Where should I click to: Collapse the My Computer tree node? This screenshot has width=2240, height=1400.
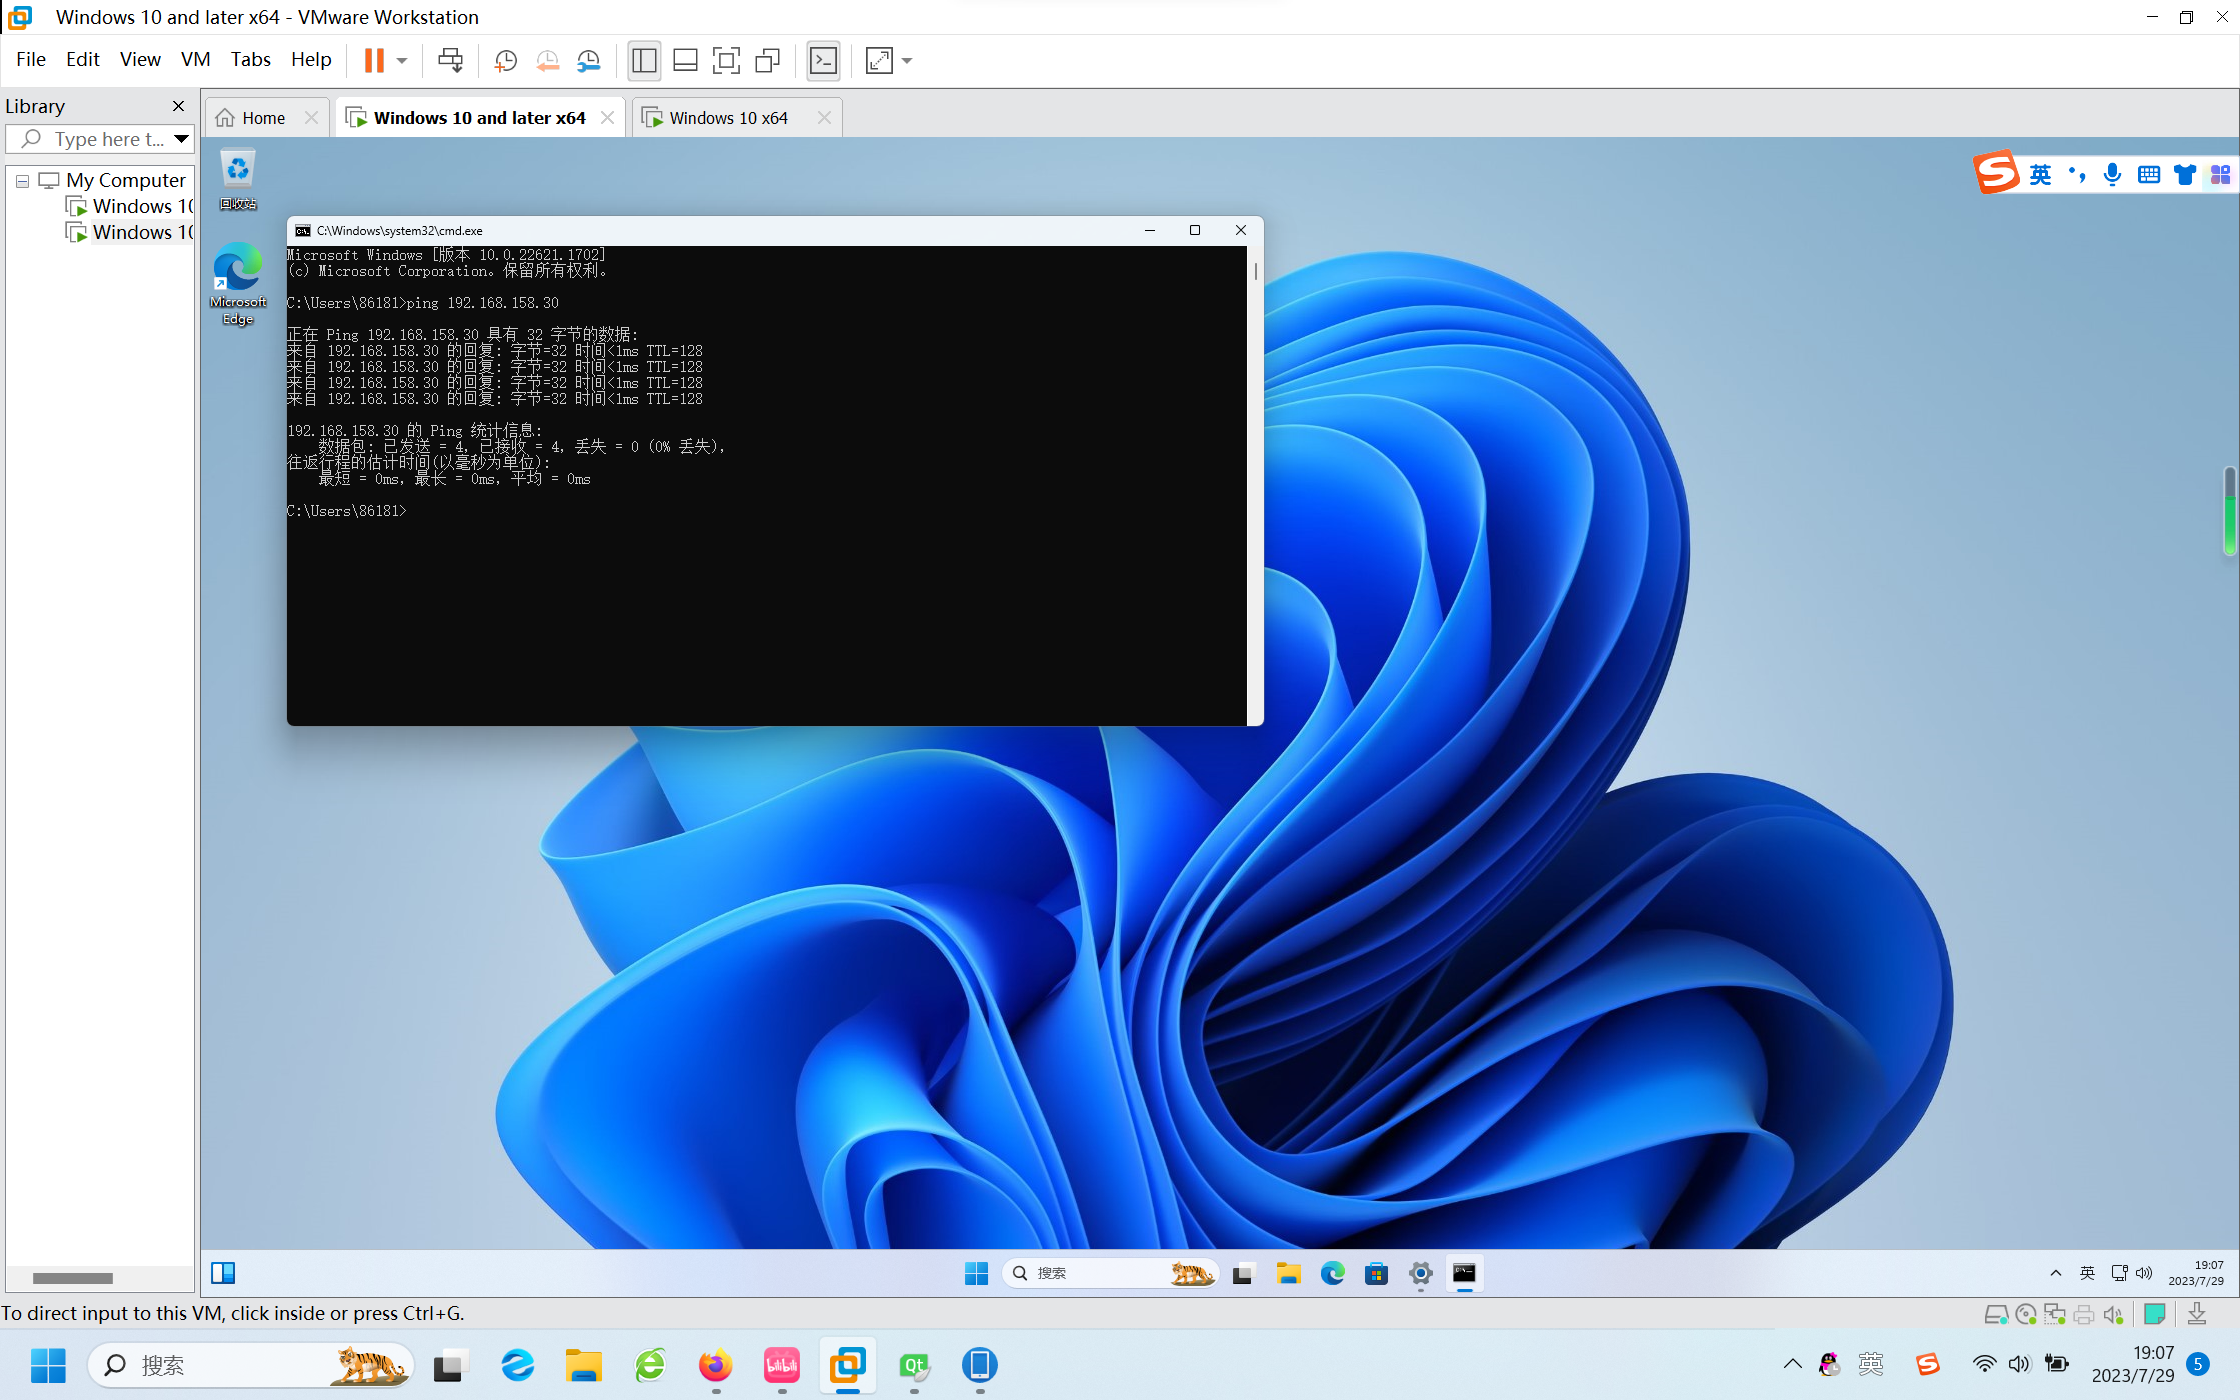tap(22, 181)
